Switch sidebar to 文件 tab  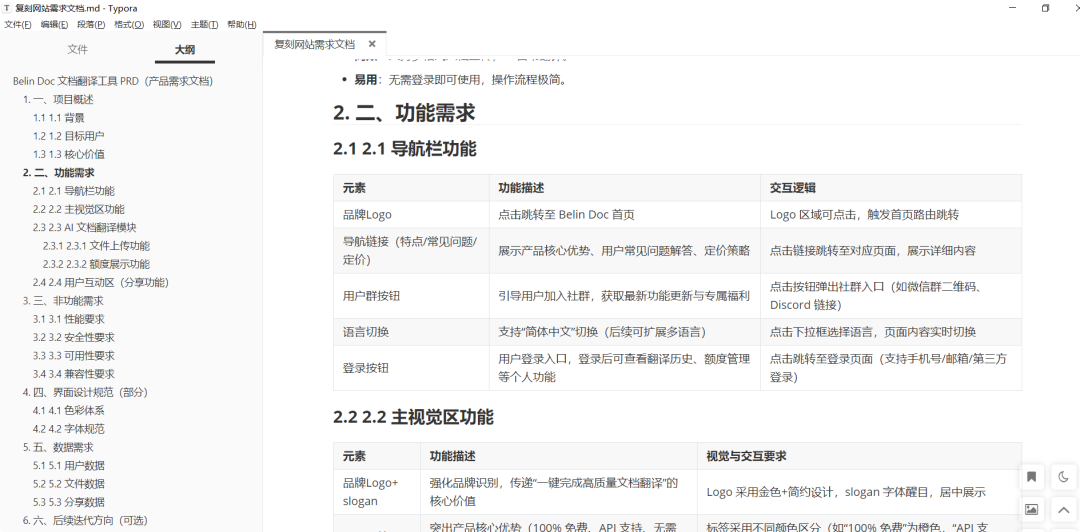[77, 49]
